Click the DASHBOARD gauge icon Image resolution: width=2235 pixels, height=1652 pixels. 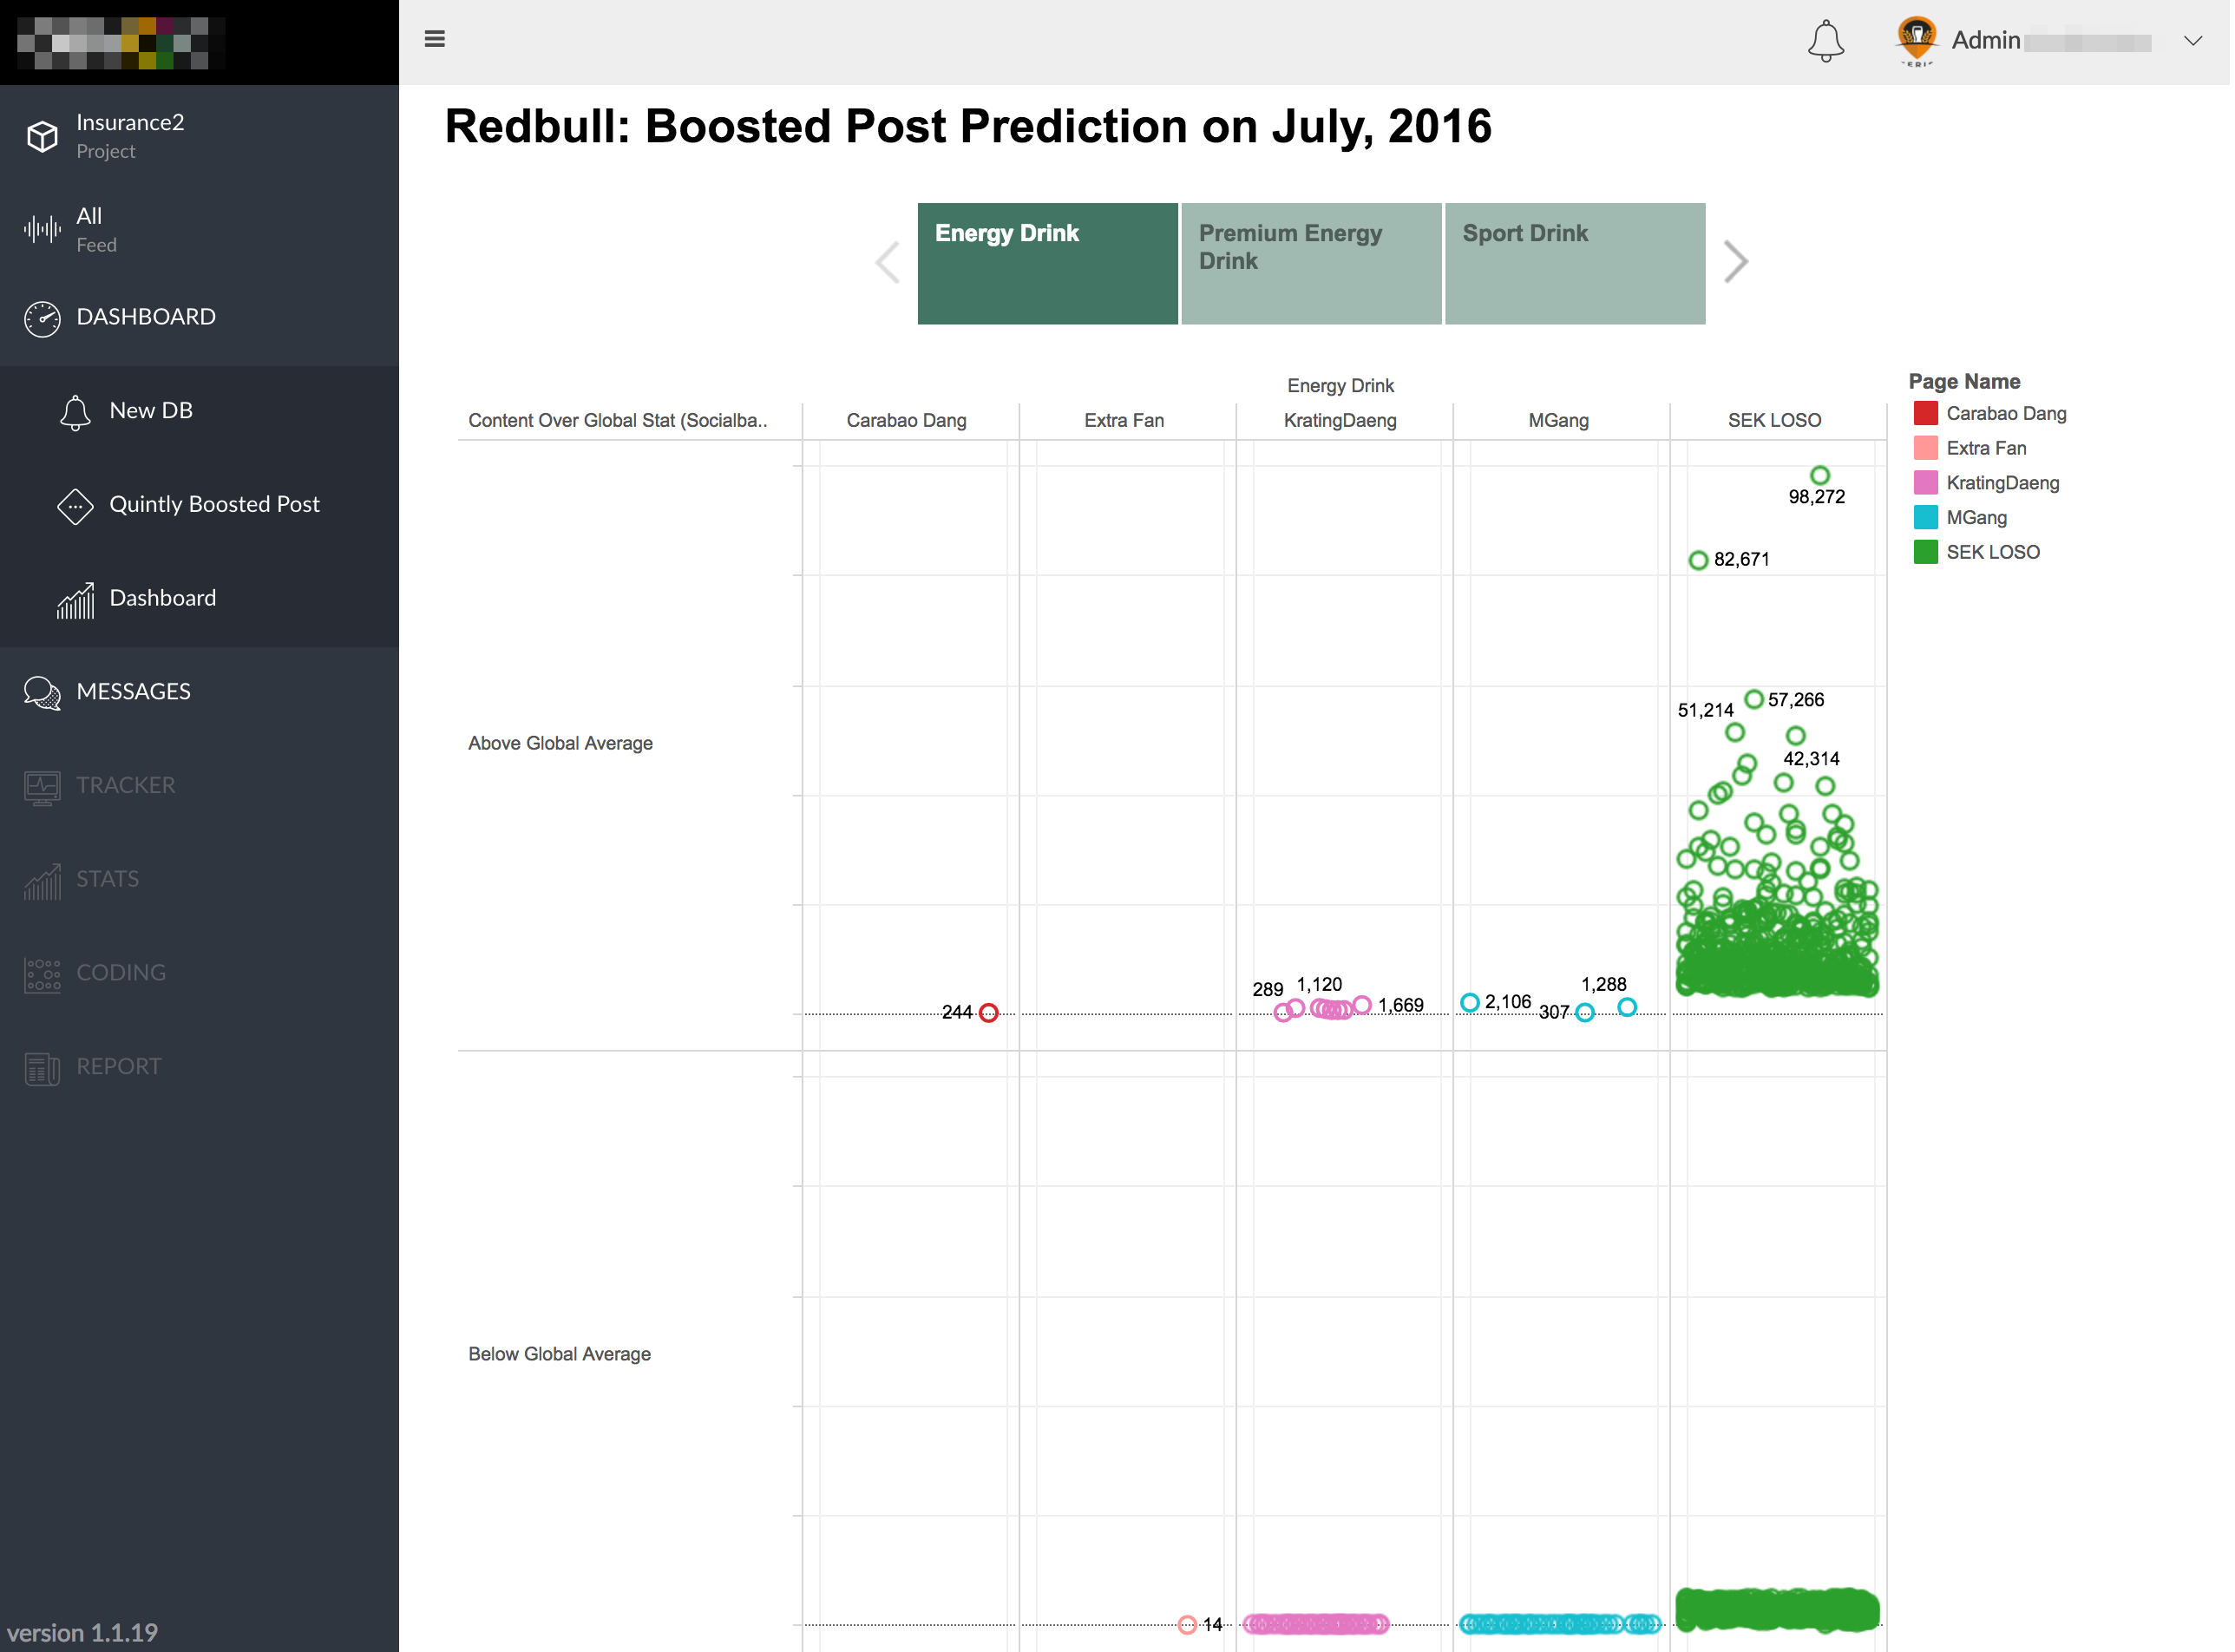coord(42,319)
